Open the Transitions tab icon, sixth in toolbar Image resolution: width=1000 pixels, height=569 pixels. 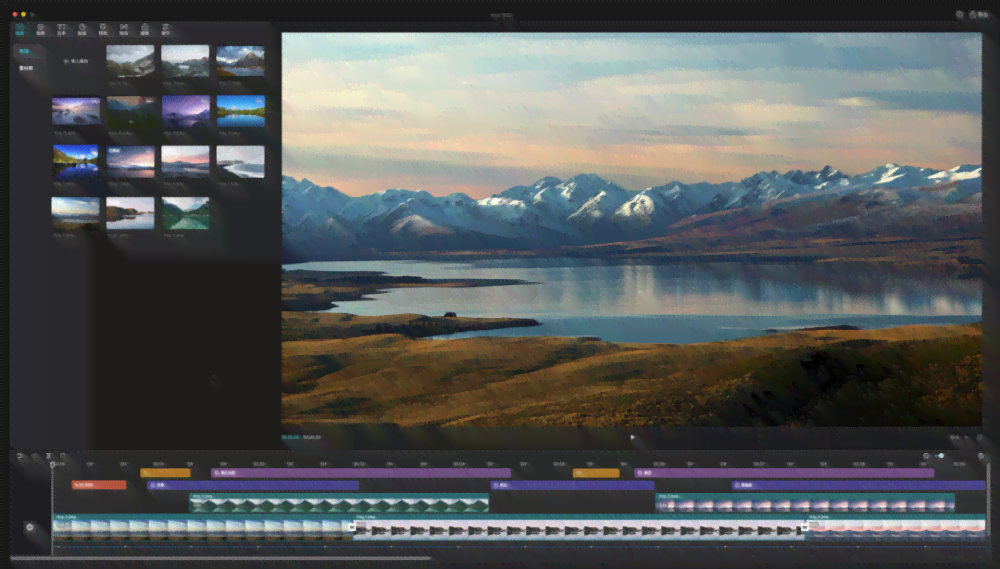(x=124, y=29)
